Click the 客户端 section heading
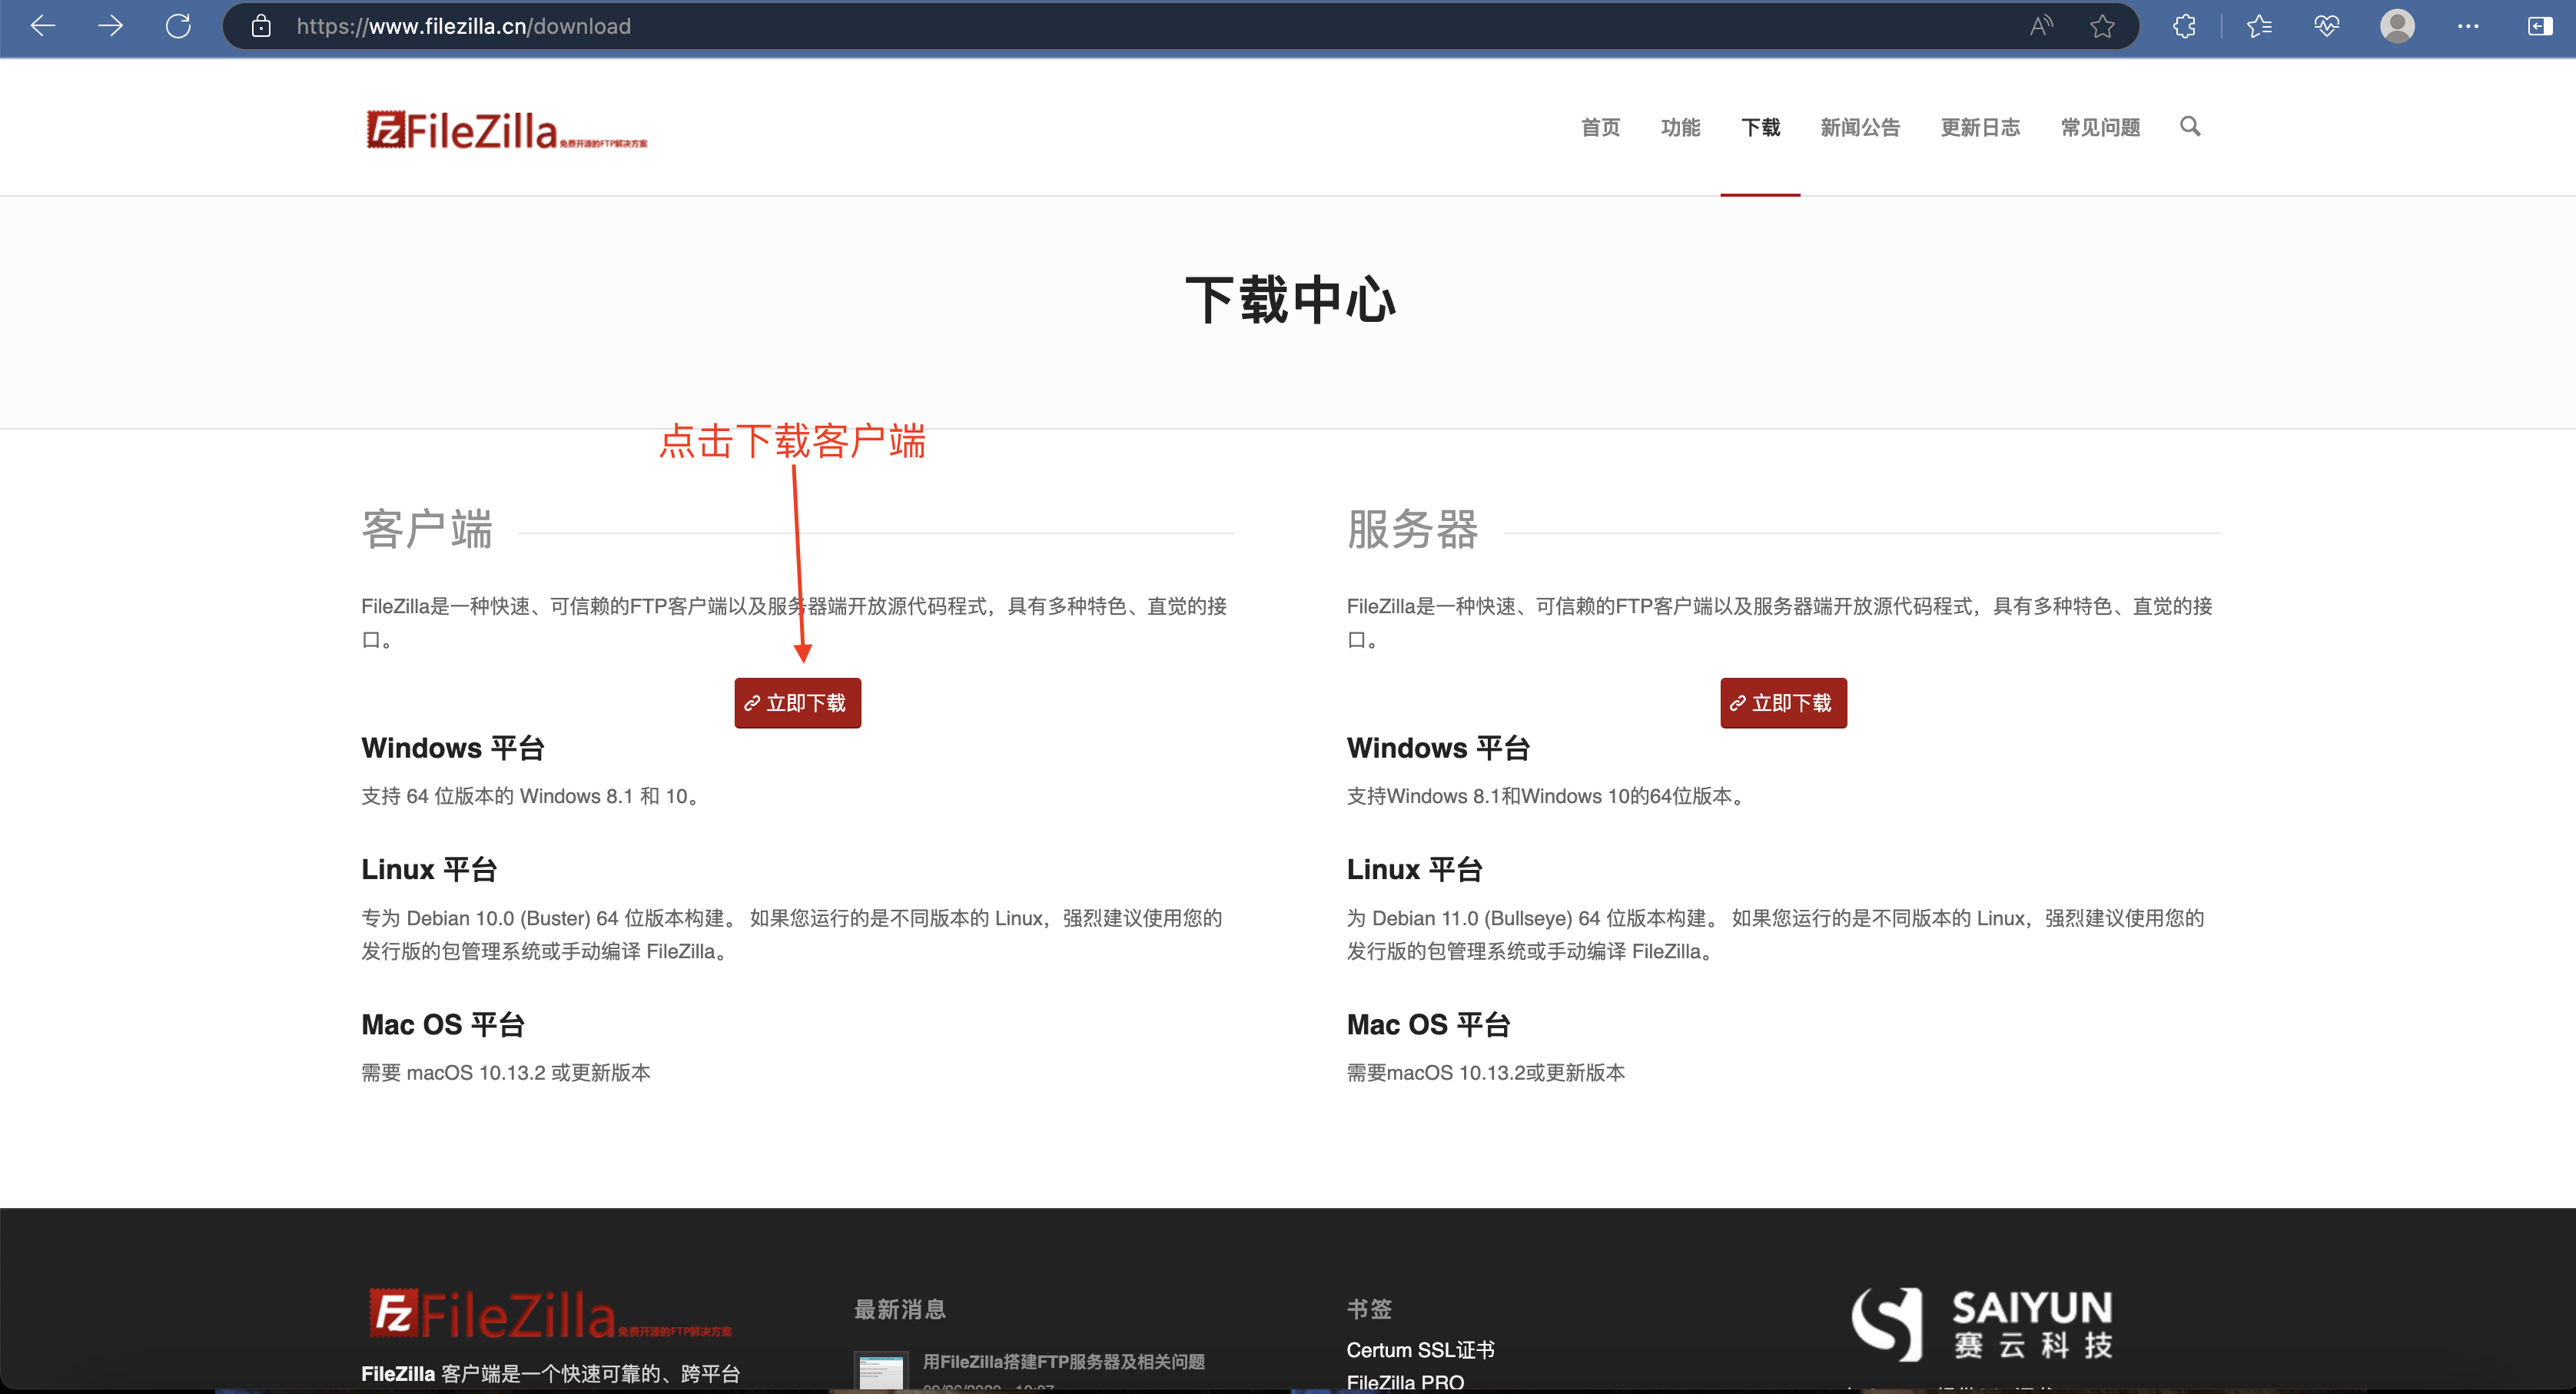 (427, 529)
